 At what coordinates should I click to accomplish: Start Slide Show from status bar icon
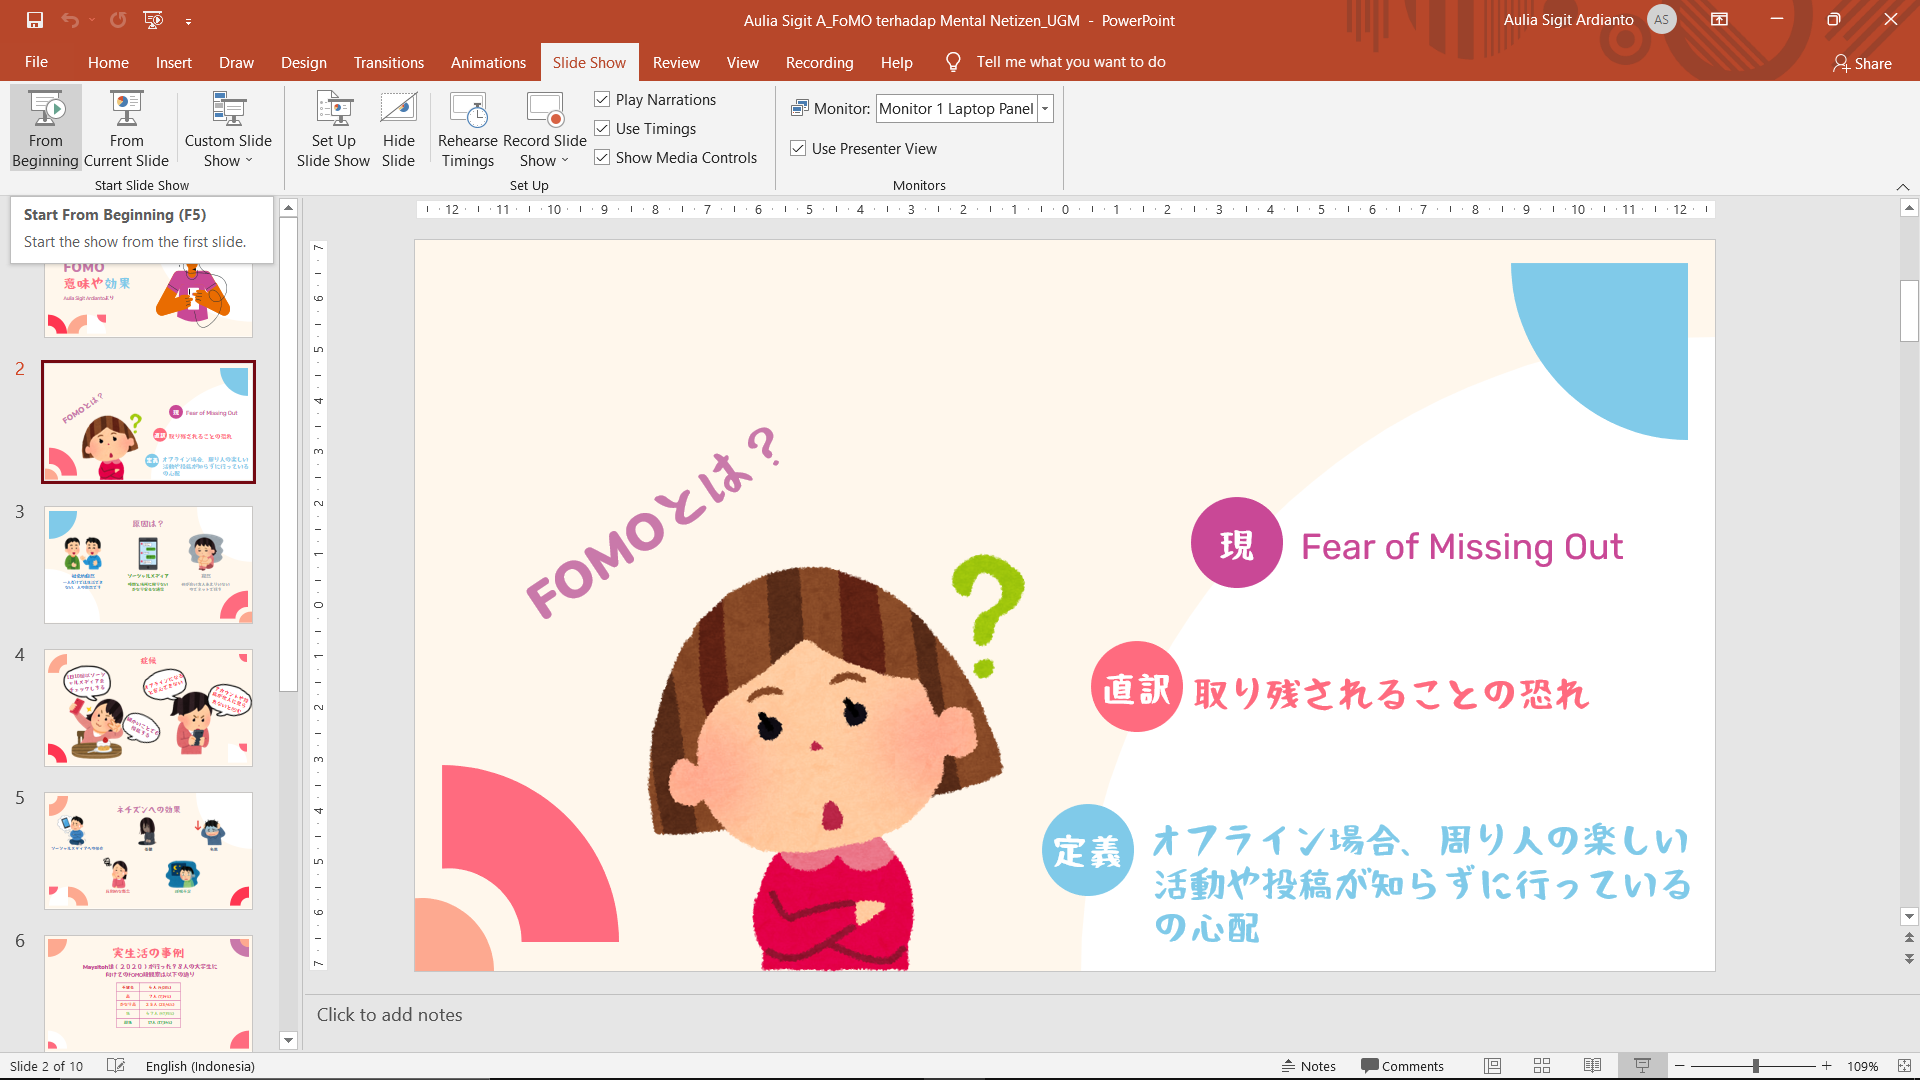click(1642, 1066)
